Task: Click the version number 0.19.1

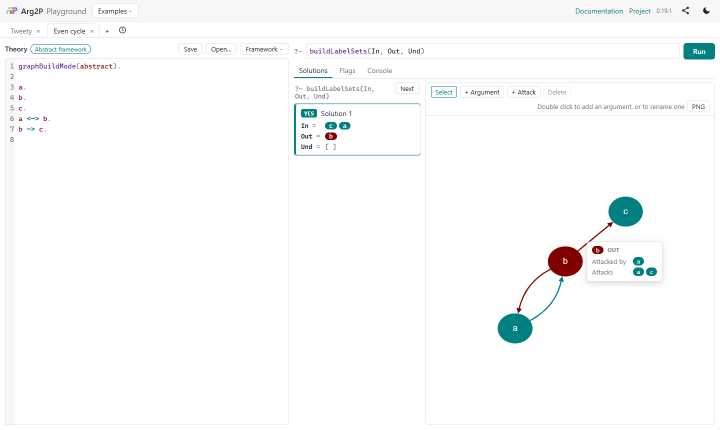Action: pyautogui.click(x=664, y=11)
